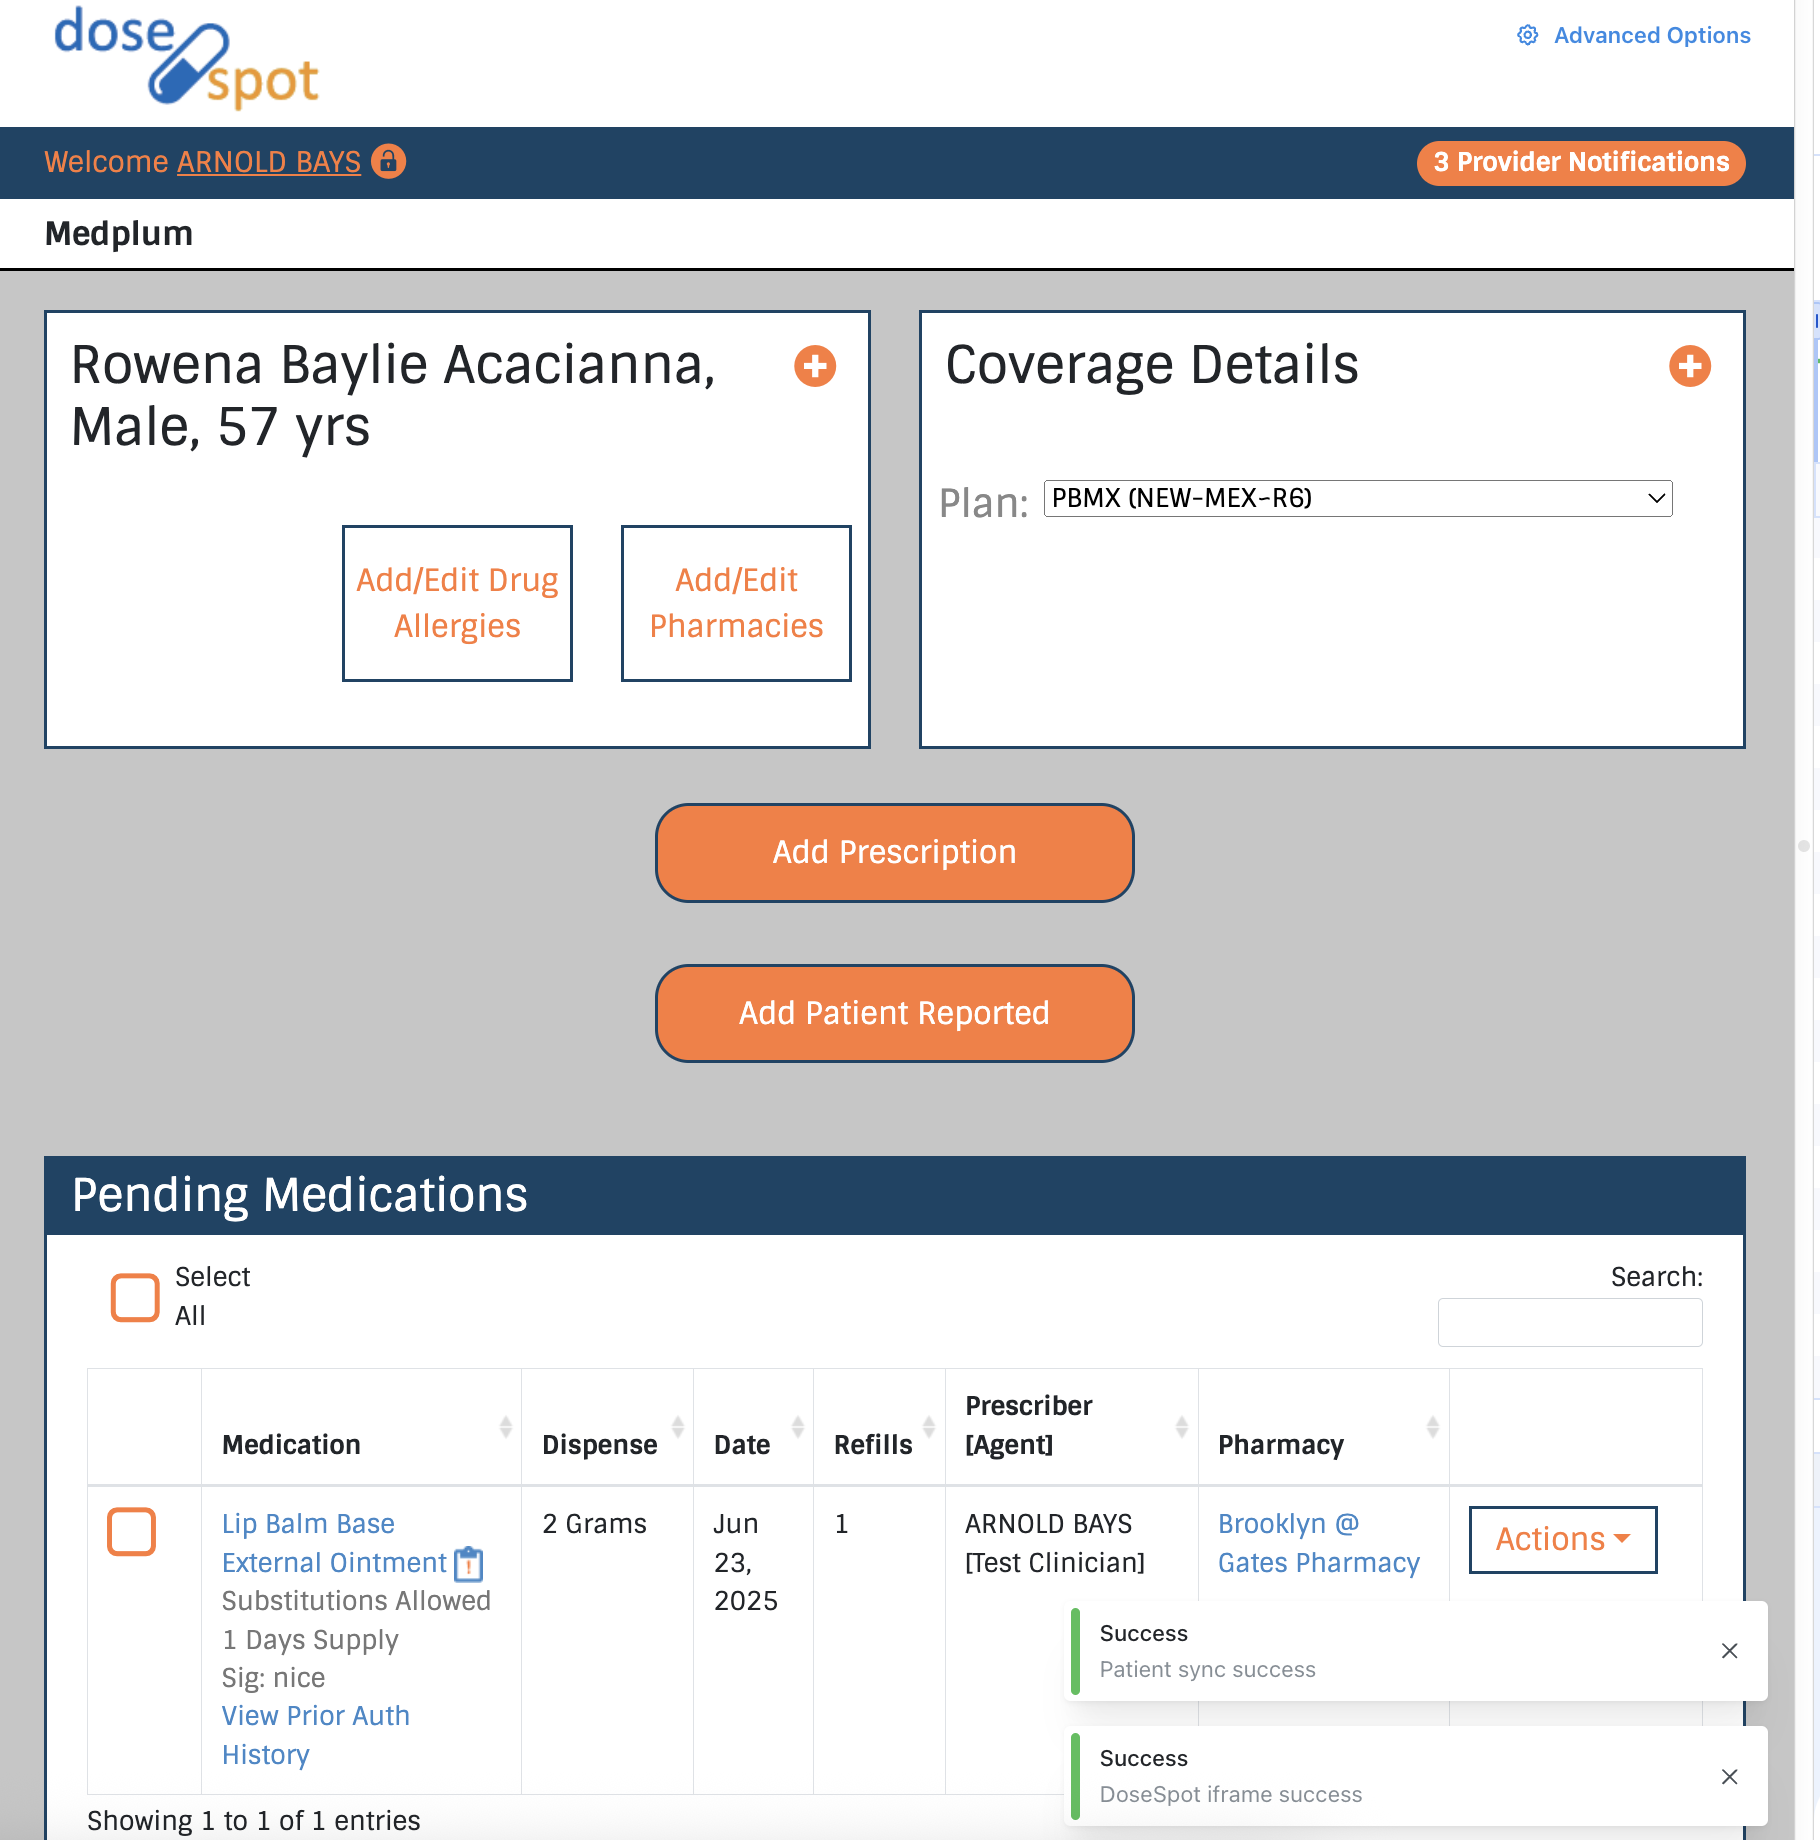Open the View Prior Auth History link
Viewport: 1820px width, 1840px height.
point(315,1735)
